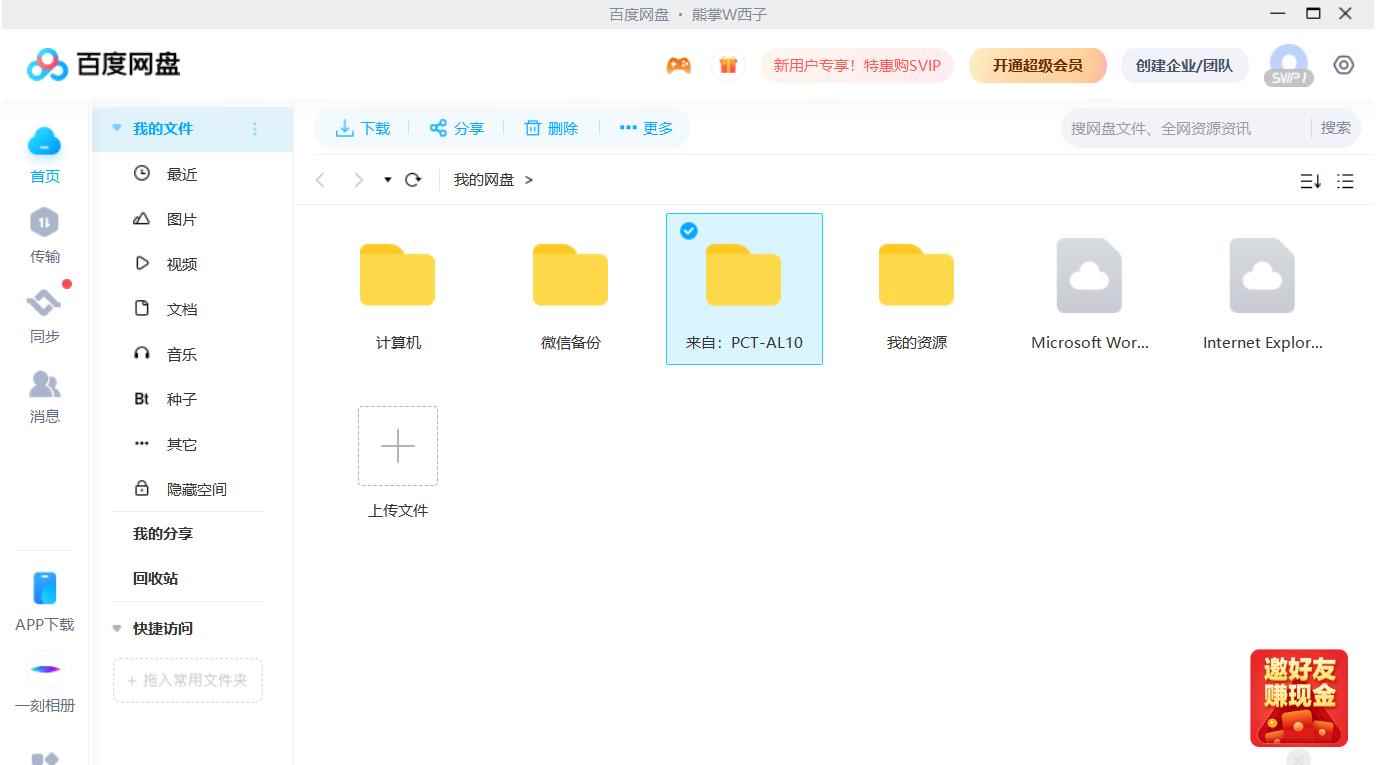This screenshot has height=765, width=1376.
Task: Click the gift box icon in header
Action: tap(728, 66)
